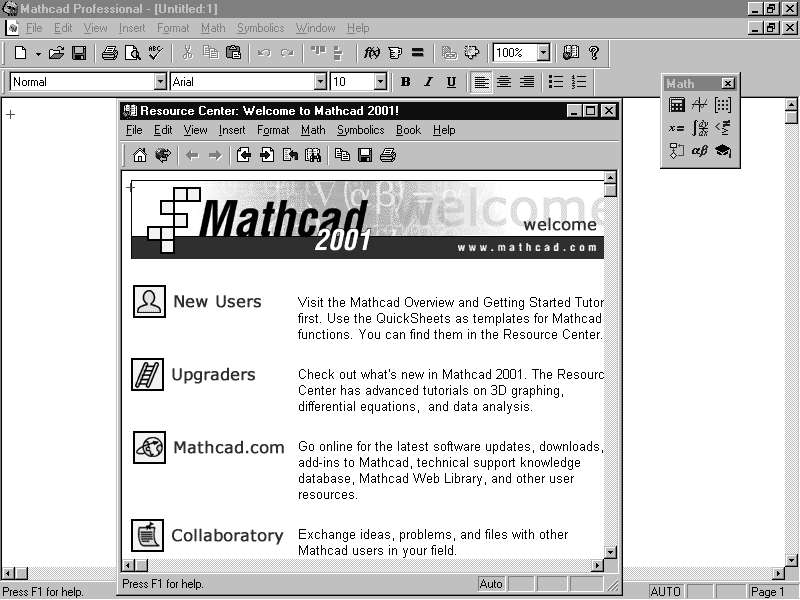Click the Resource Center print icon
This screenshot has width=800, height=600.
388,155
